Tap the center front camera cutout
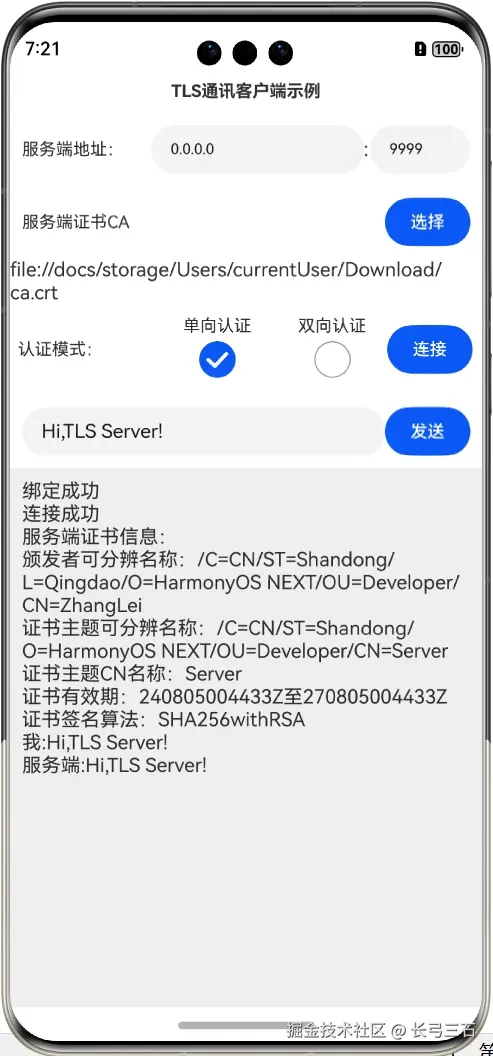This screenshot has width=493, height=1056. click(244, 52)
